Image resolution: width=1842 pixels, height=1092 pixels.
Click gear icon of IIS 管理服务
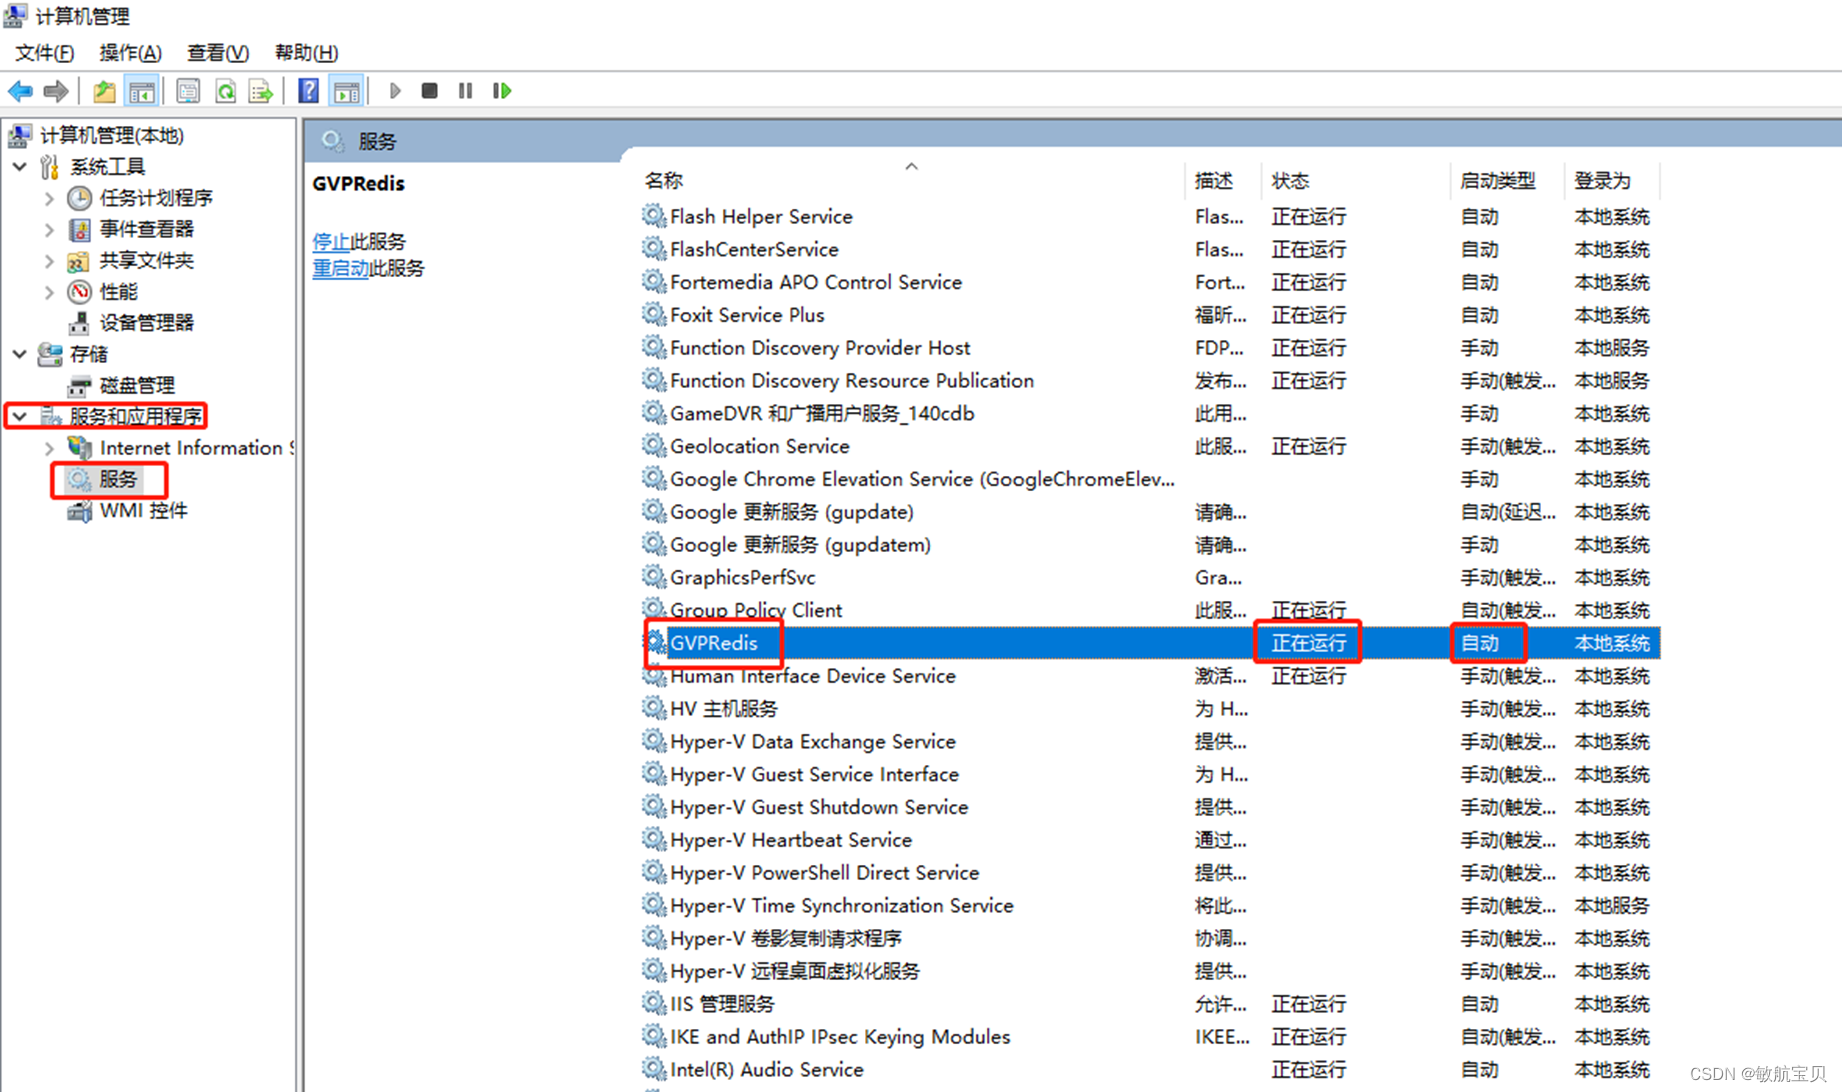pyautogui.click(x=654, y=1003)
